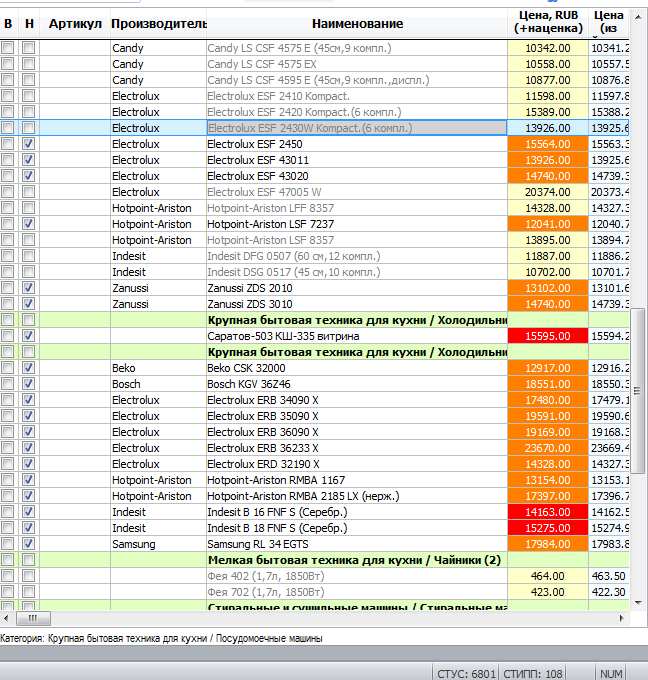Select Electrolux ERB 35090 X name
The height and width of the screenshot is (680, 648).
click(357, 416)
